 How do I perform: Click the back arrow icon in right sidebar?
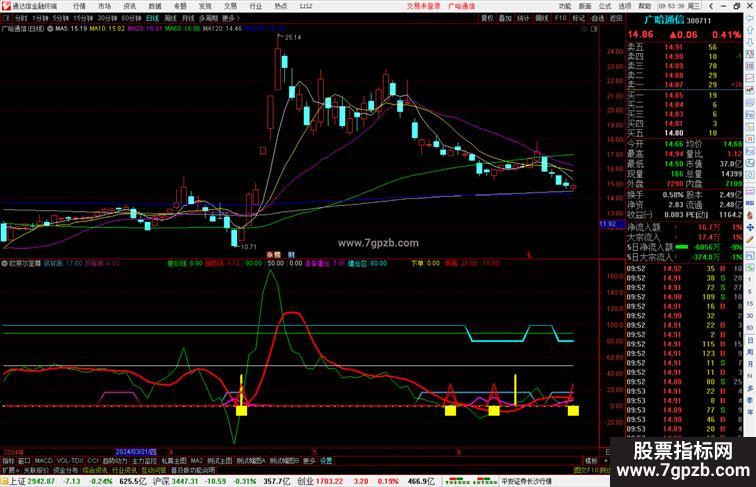pos(750,18)
